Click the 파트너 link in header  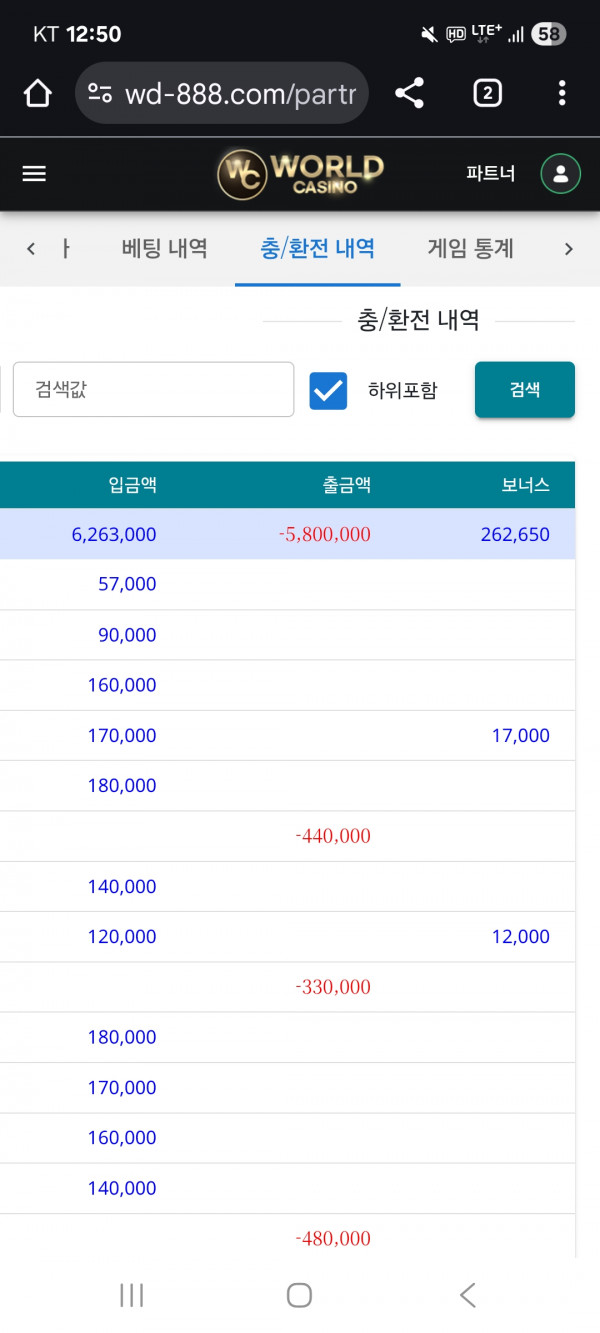coord(490,174)
